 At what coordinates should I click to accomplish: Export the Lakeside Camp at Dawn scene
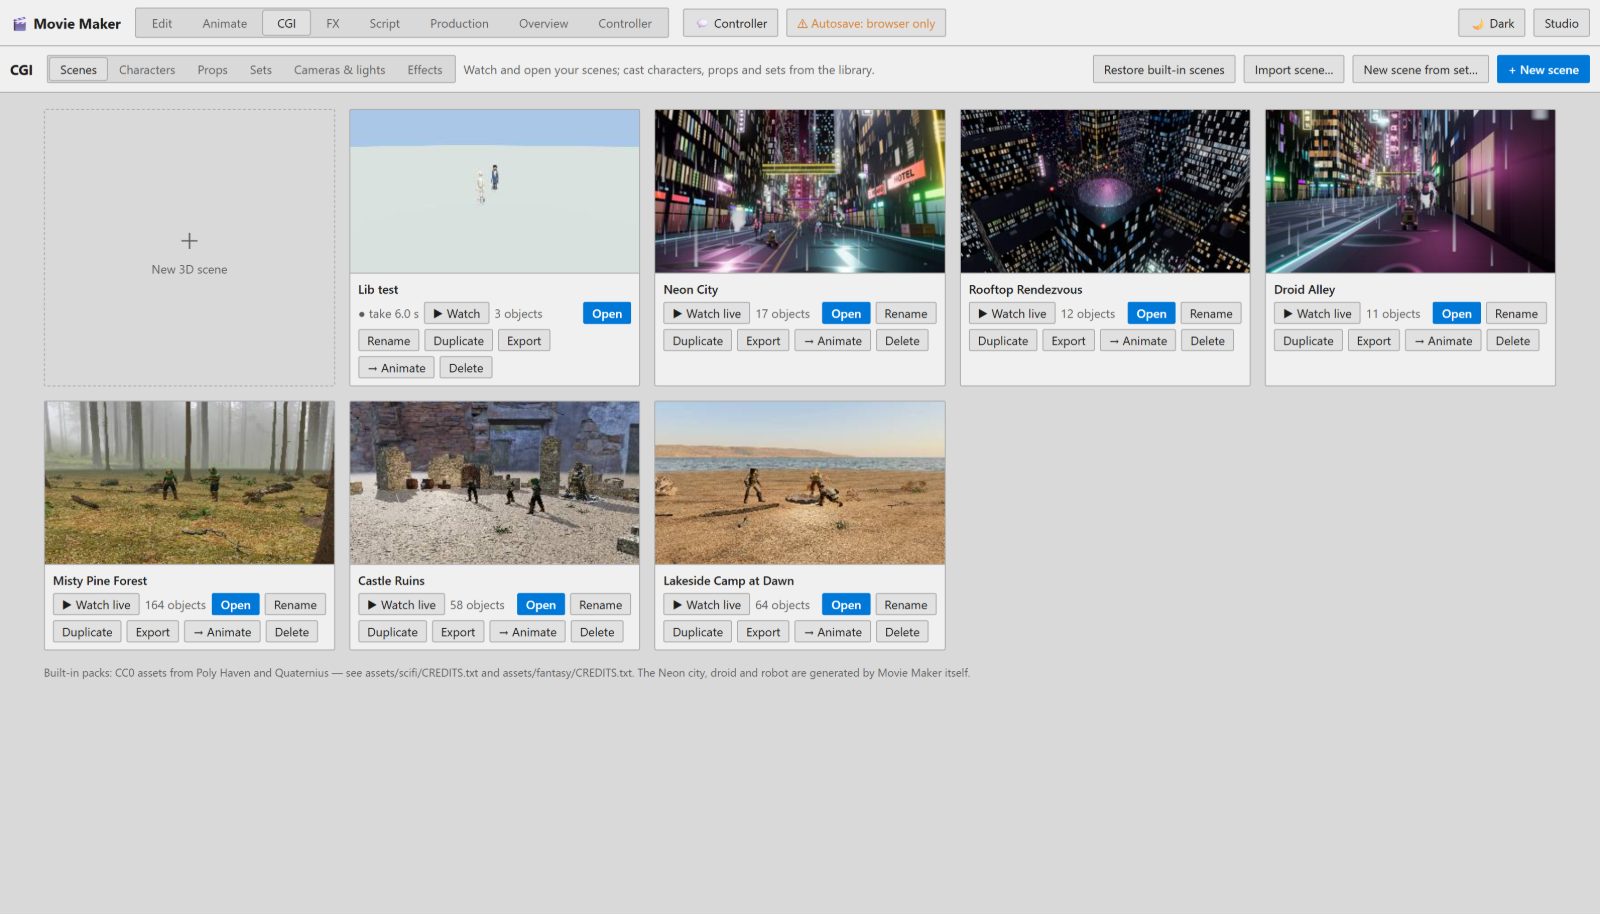pos(763,632)
